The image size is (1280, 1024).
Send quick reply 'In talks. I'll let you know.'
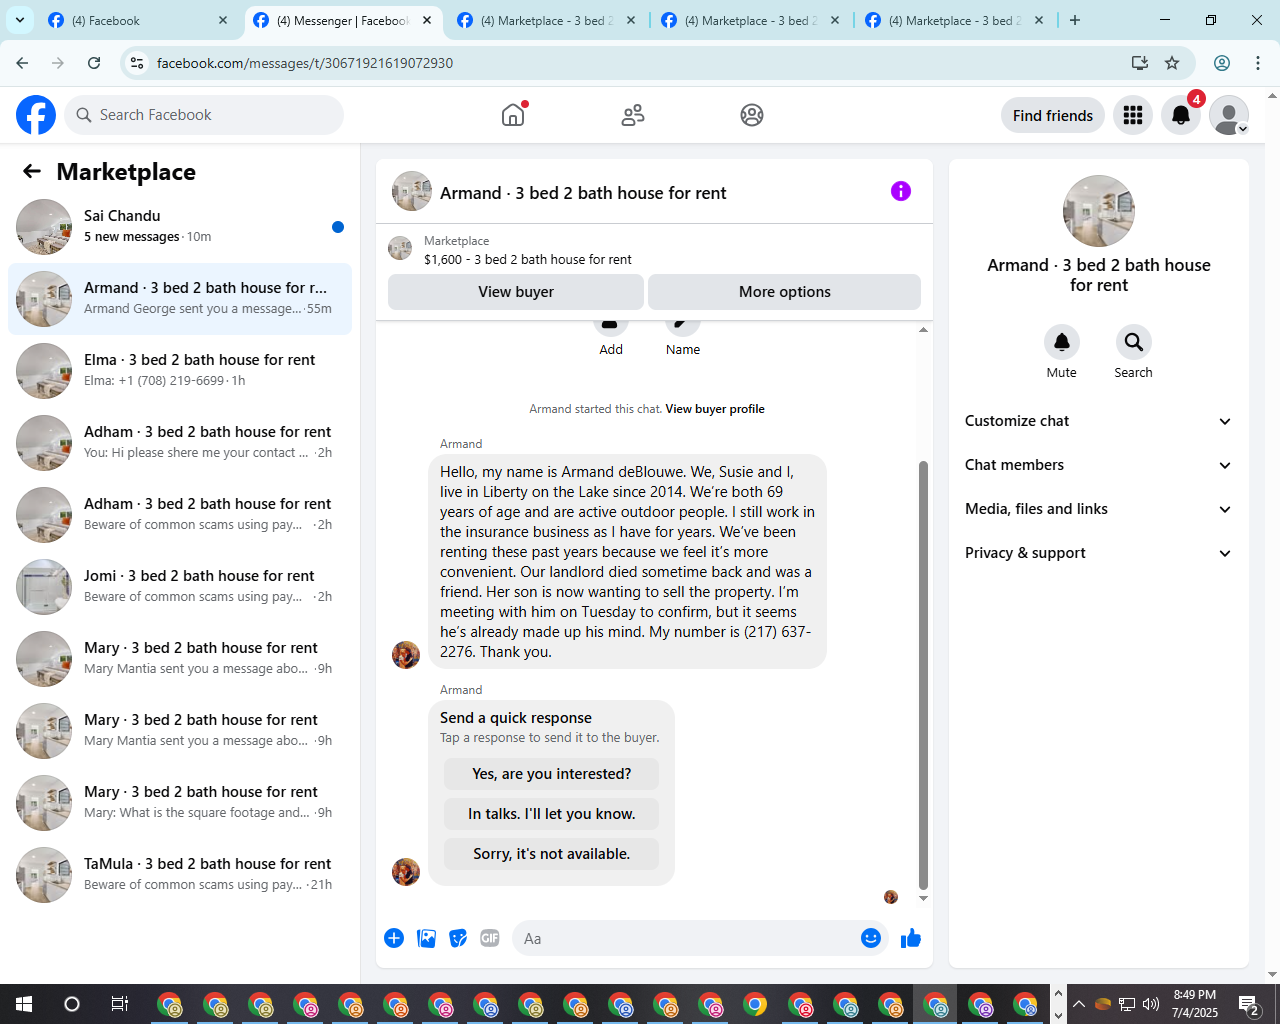pyautogui.click(x=552, y=814)
